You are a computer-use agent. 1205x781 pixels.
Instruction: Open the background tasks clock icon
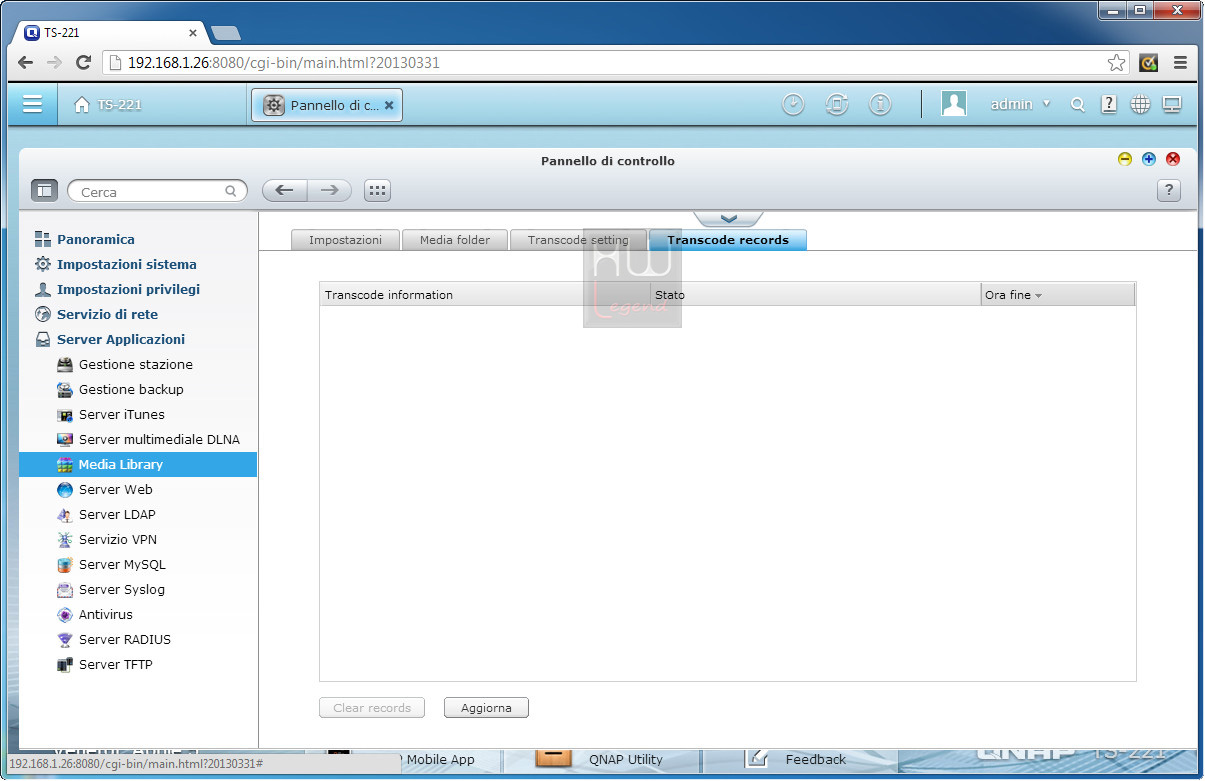(x=793, y=104)
